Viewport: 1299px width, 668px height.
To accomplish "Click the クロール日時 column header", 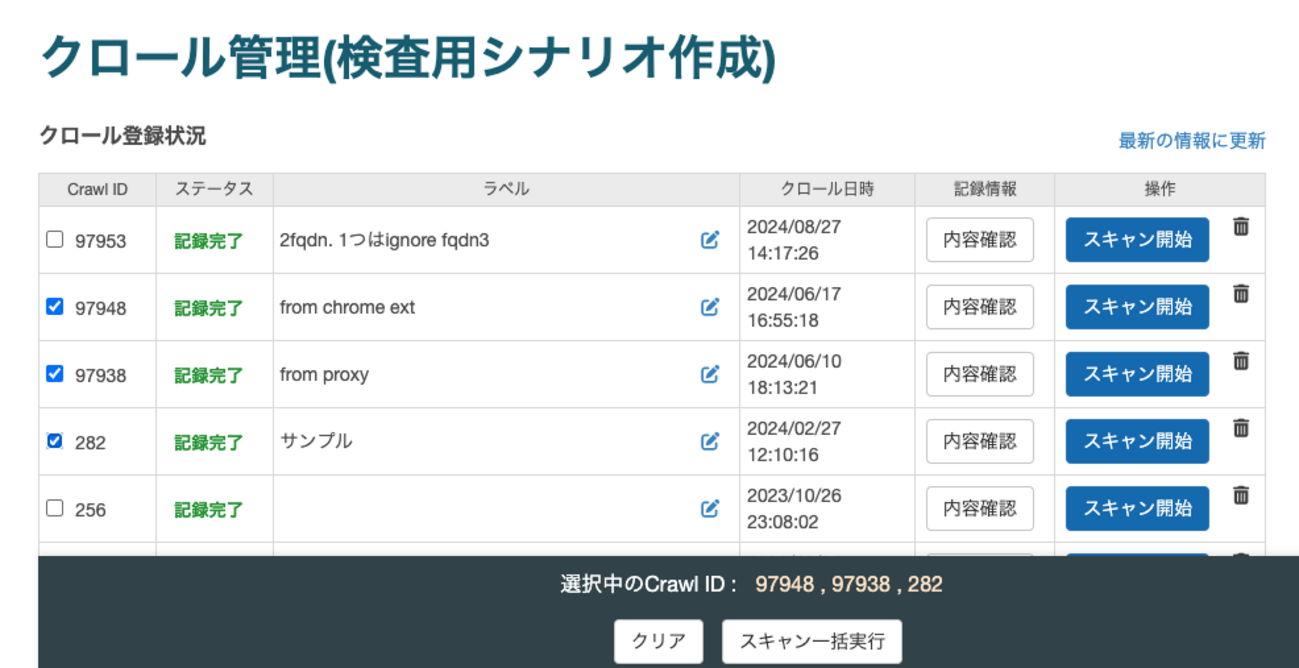I will pyautogui.click(x=827, y=189).
